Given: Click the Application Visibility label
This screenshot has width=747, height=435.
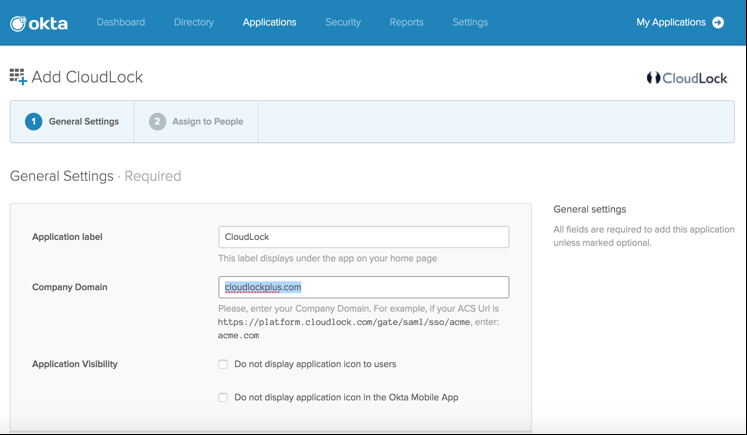Looking at the screenshot, I should click(x=75, y=364).
